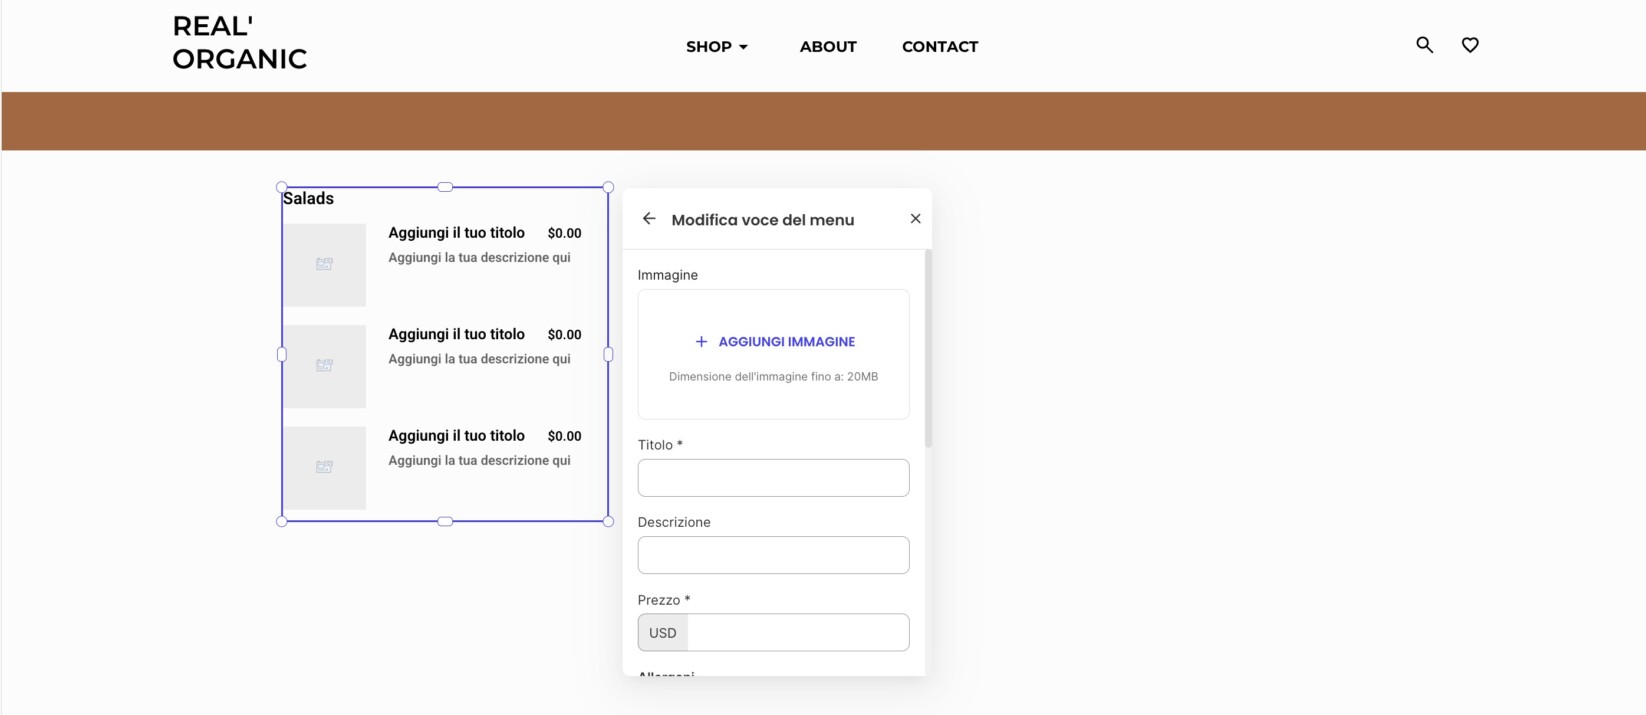The image size is (1646, 715).
Task: Click the USD currency label
Action: point(663,633)
